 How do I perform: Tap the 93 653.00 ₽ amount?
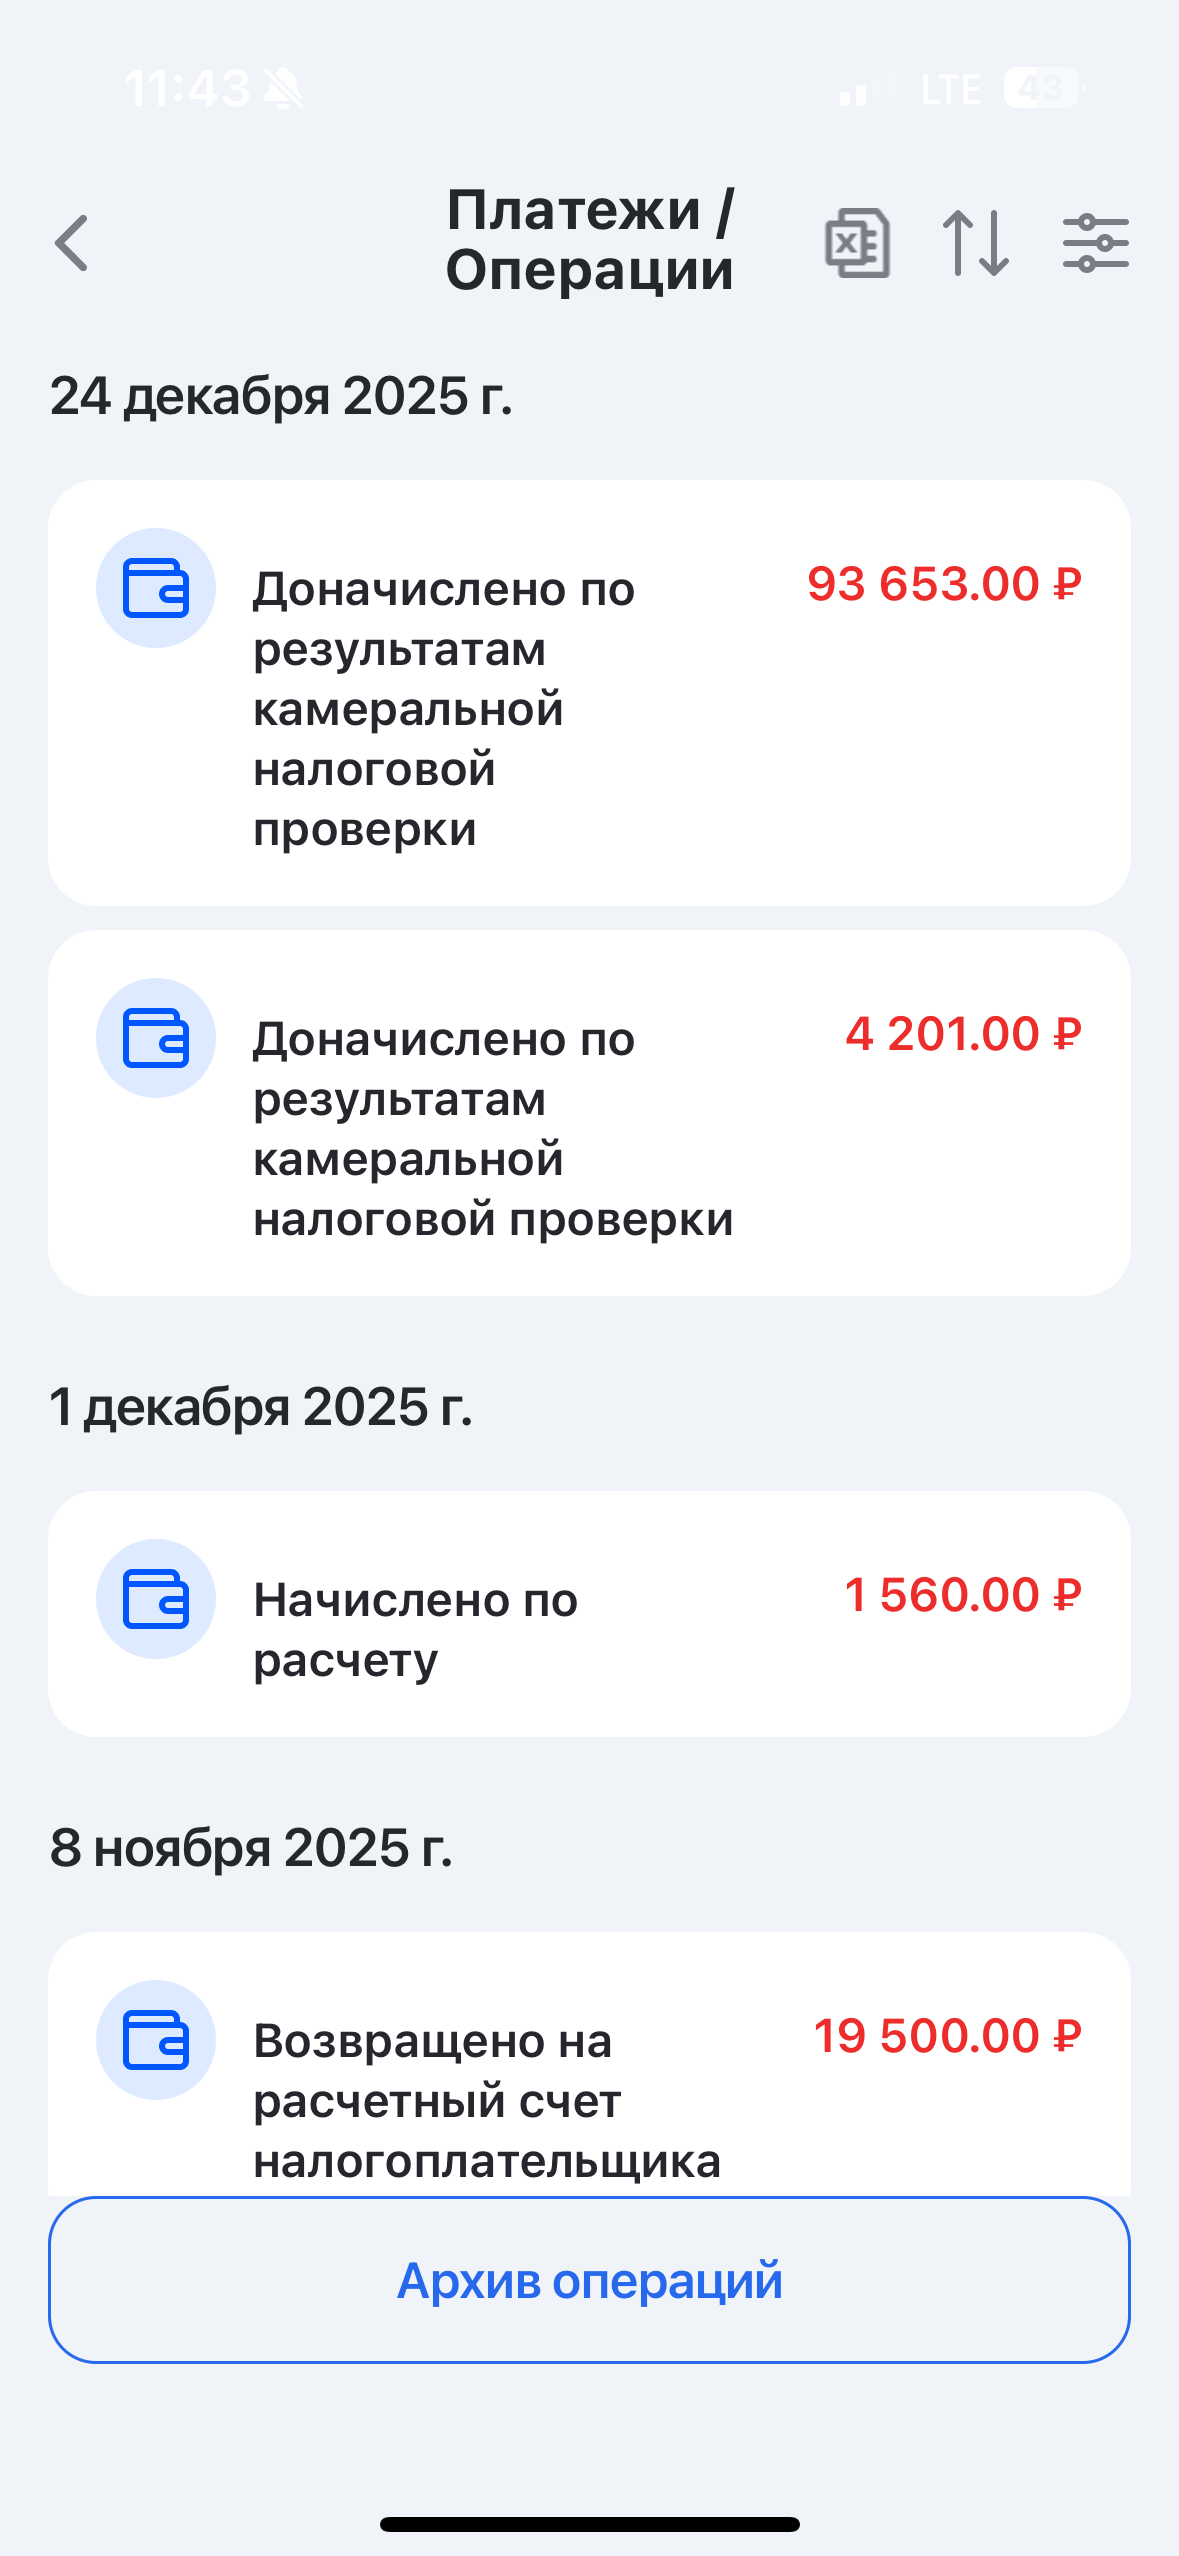(x=944, y=584)
